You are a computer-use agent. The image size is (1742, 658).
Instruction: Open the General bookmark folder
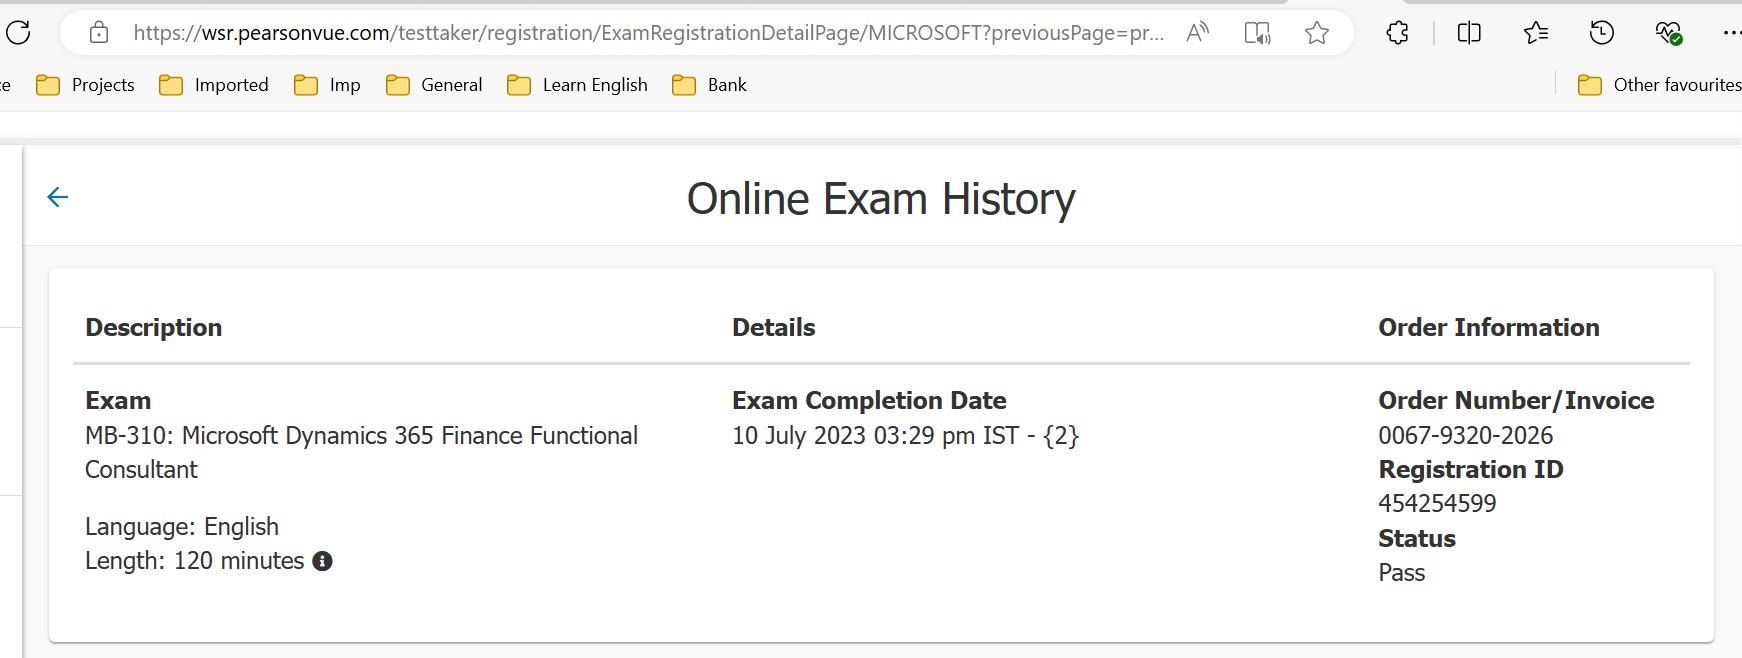(434, 85)
